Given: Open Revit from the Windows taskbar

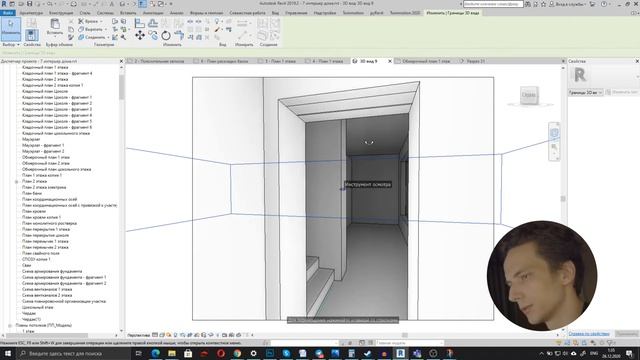Looking at the screenshot, I should [400, 353].
